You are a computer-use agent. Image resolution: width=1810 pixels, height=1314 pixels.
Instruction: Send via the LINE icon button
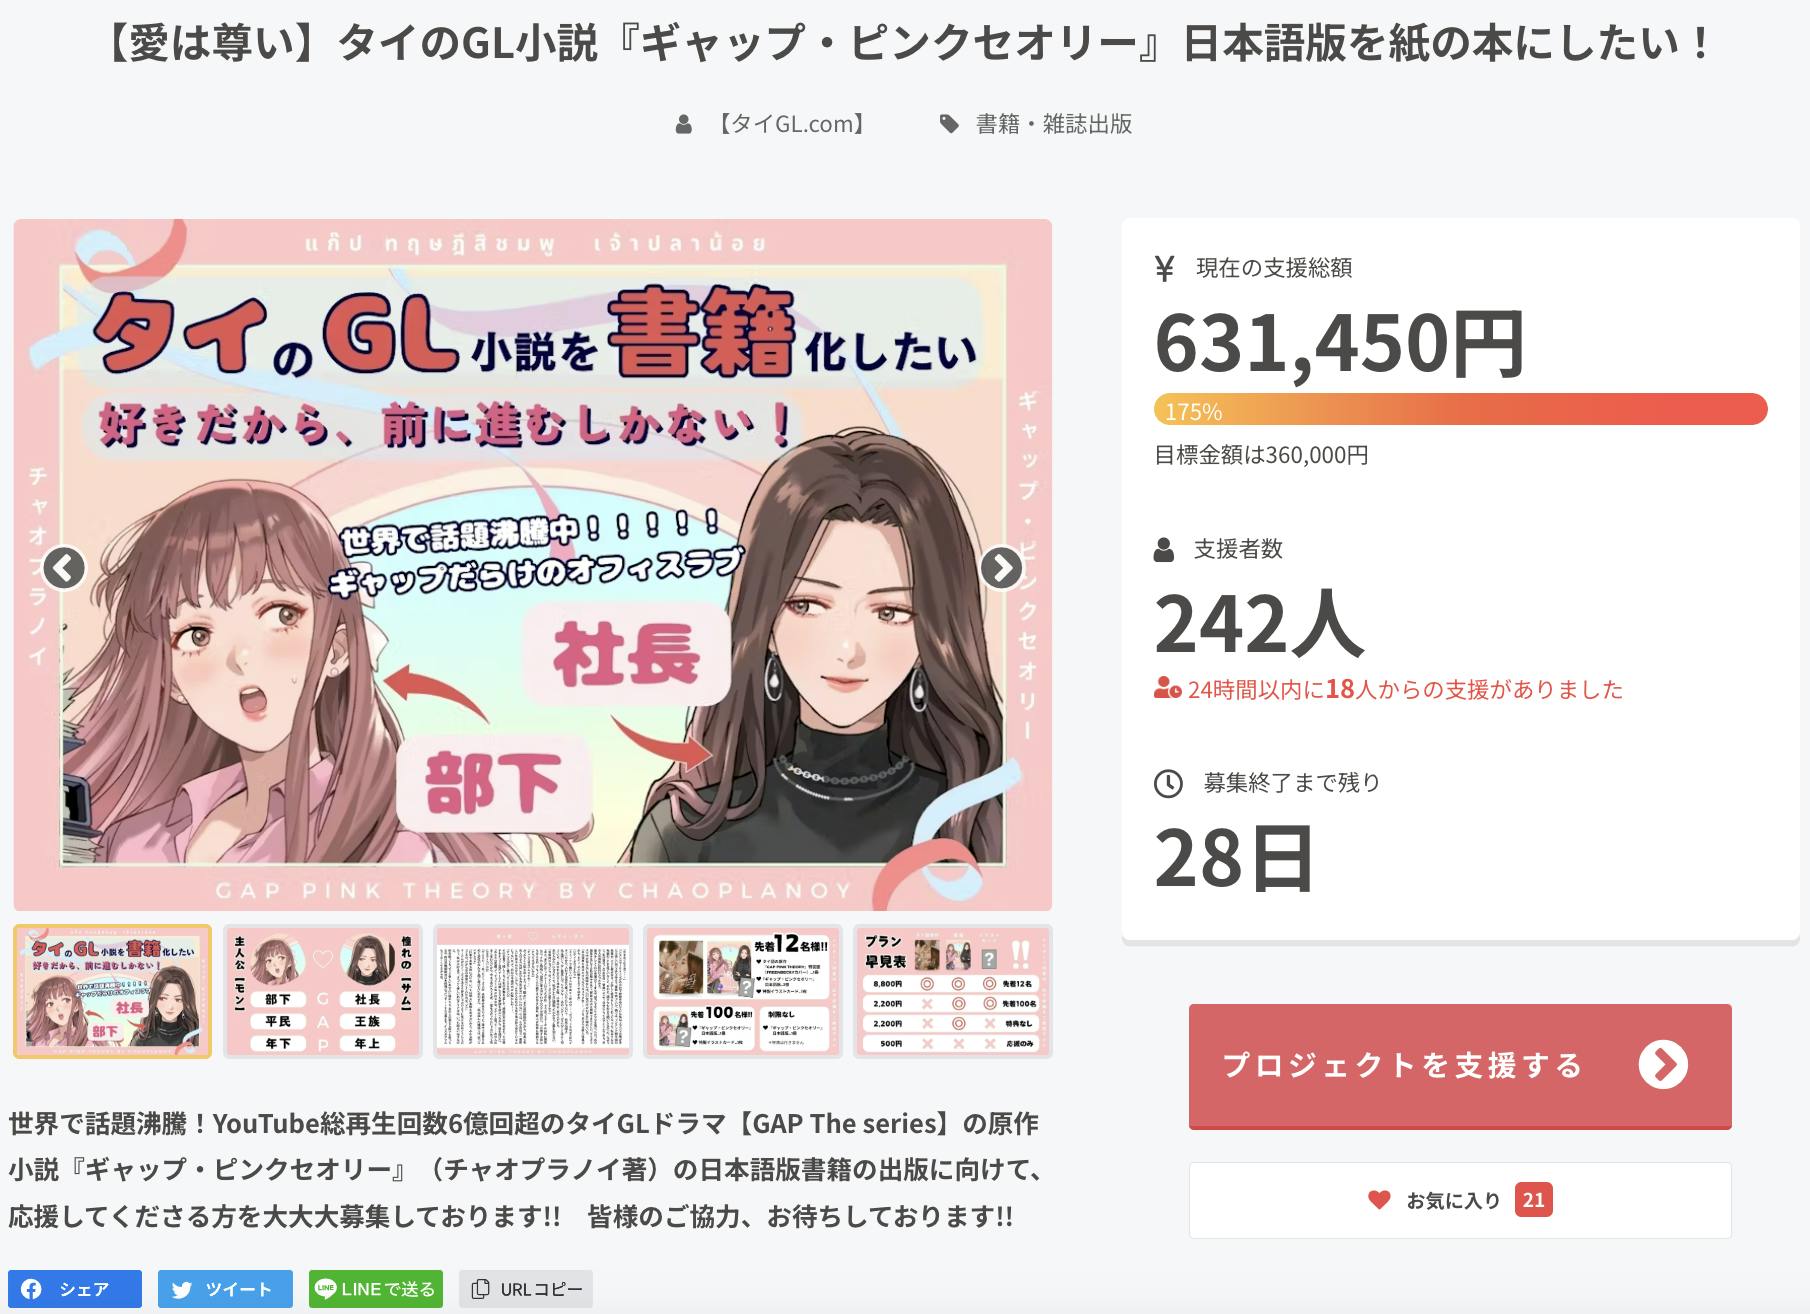(325, 1289)
